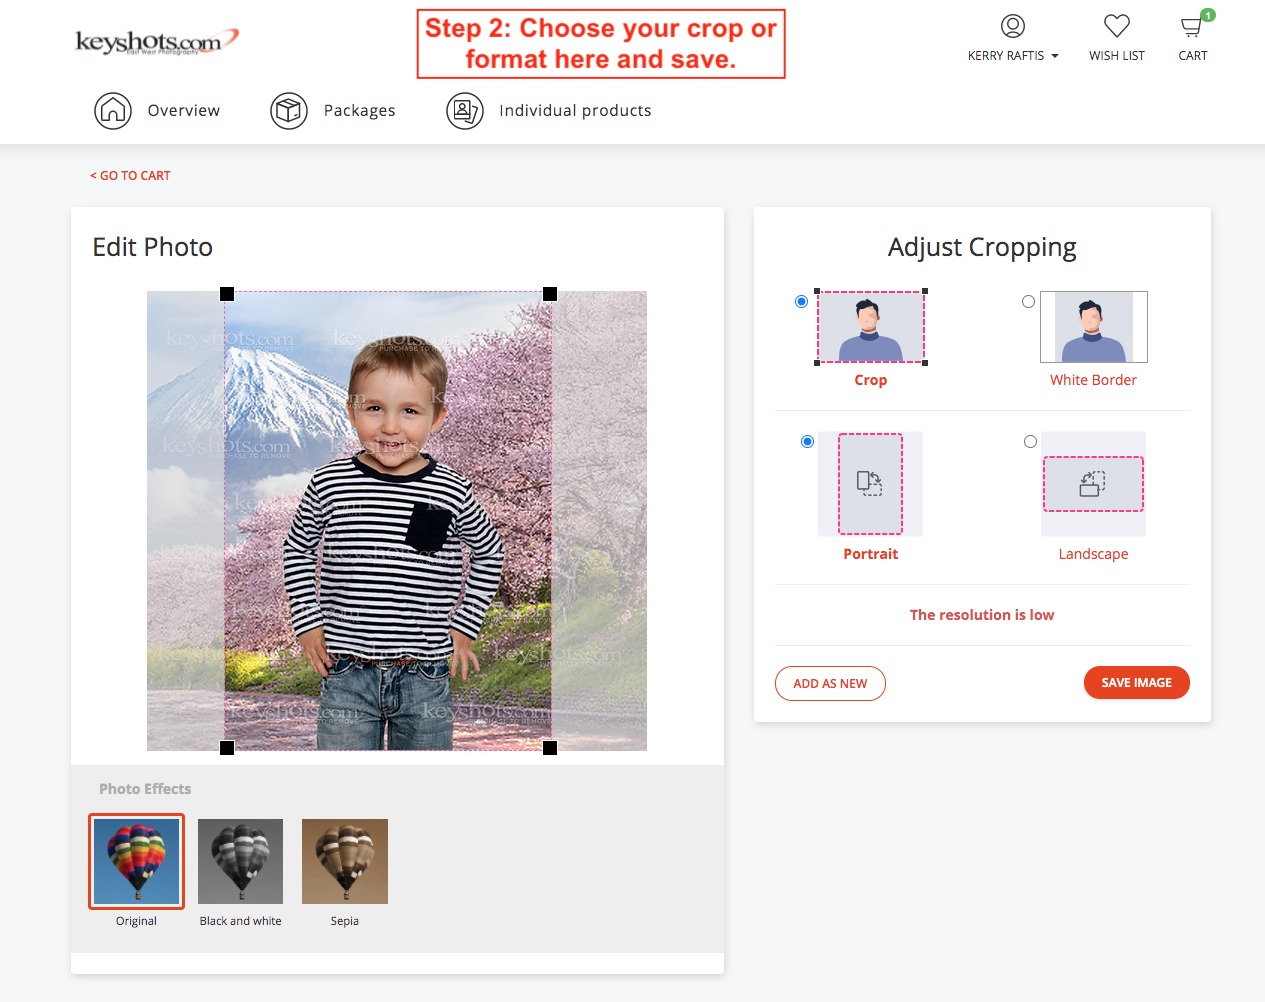Click the Overview home icon
The height and width of the screenshot is (1002, 1265).
[x=113, y=111]
